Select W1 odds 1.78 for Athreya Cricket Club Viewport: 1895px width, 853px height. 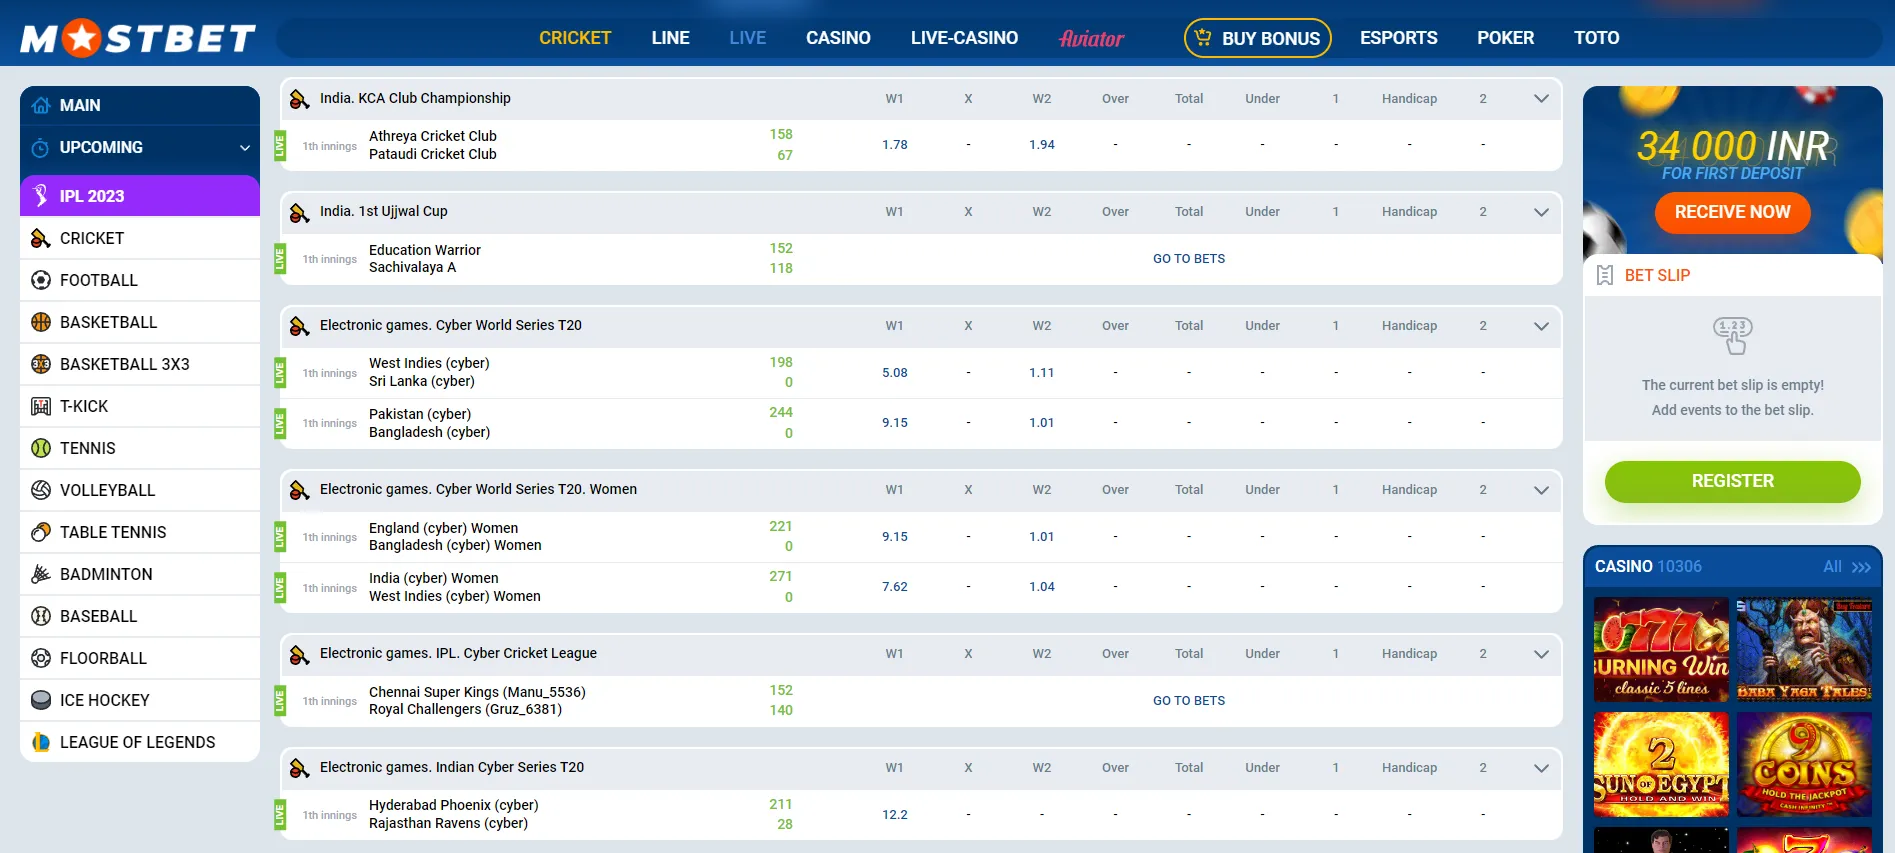click(895, 145)
